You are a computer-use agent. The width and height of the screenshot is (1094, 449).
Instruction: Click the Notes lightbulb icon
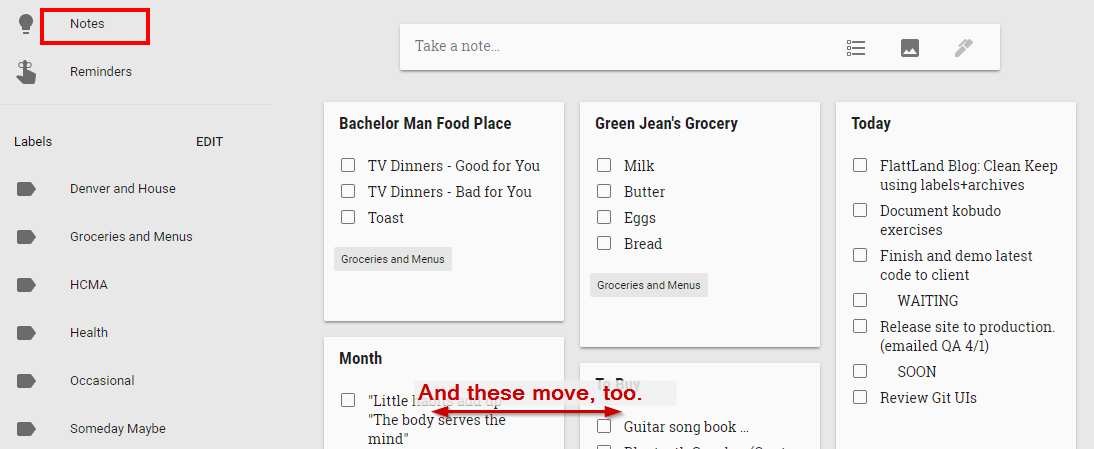[26, 24]
